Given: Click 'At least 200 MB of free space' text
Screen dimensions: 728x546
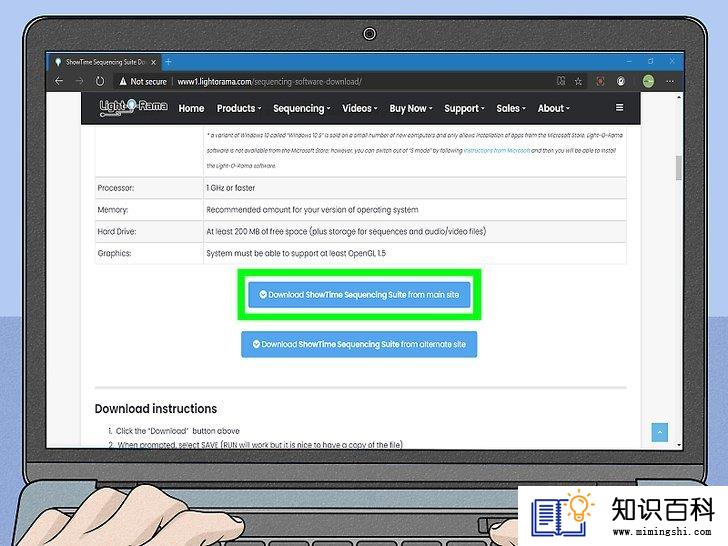Looking at the screenshot, I should pyautogui.click(x=257, y=232).
